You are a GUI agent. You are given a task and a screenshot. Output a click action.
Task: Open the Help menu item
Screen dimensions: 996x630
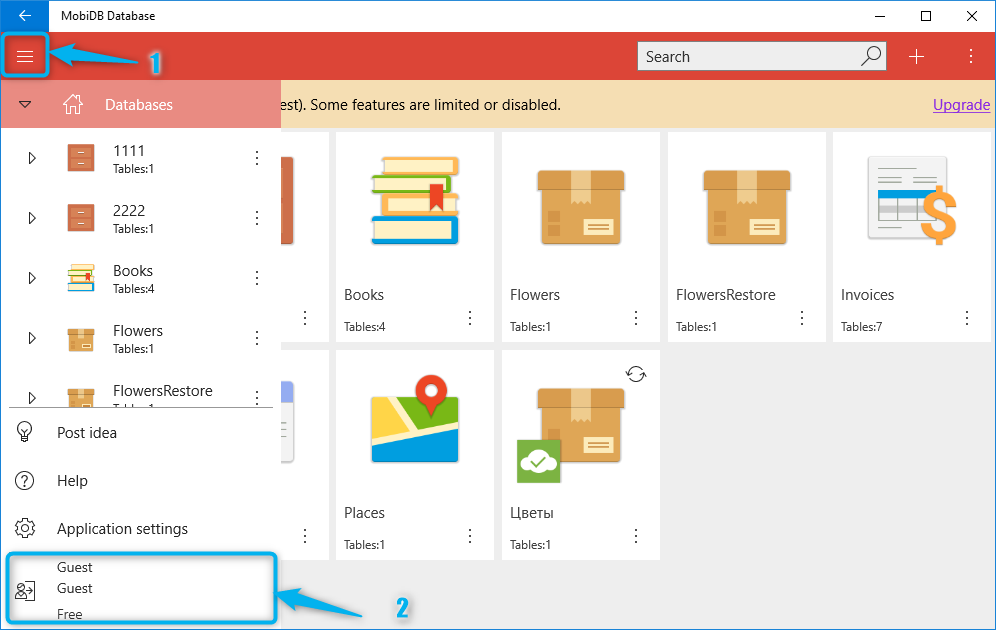click(140, 481)
